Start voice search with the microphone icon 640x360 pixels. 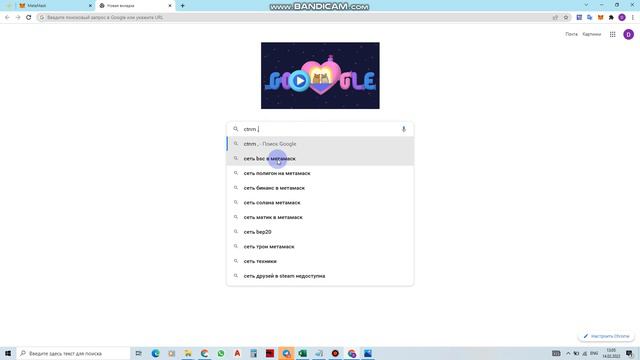point(404,129)
